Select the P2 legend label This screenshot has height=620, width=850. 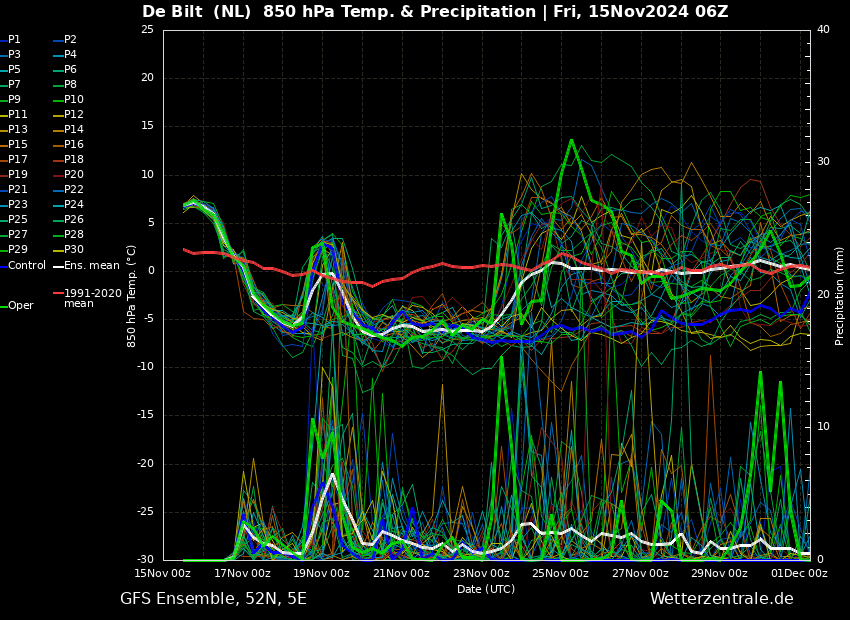point(70,40)
